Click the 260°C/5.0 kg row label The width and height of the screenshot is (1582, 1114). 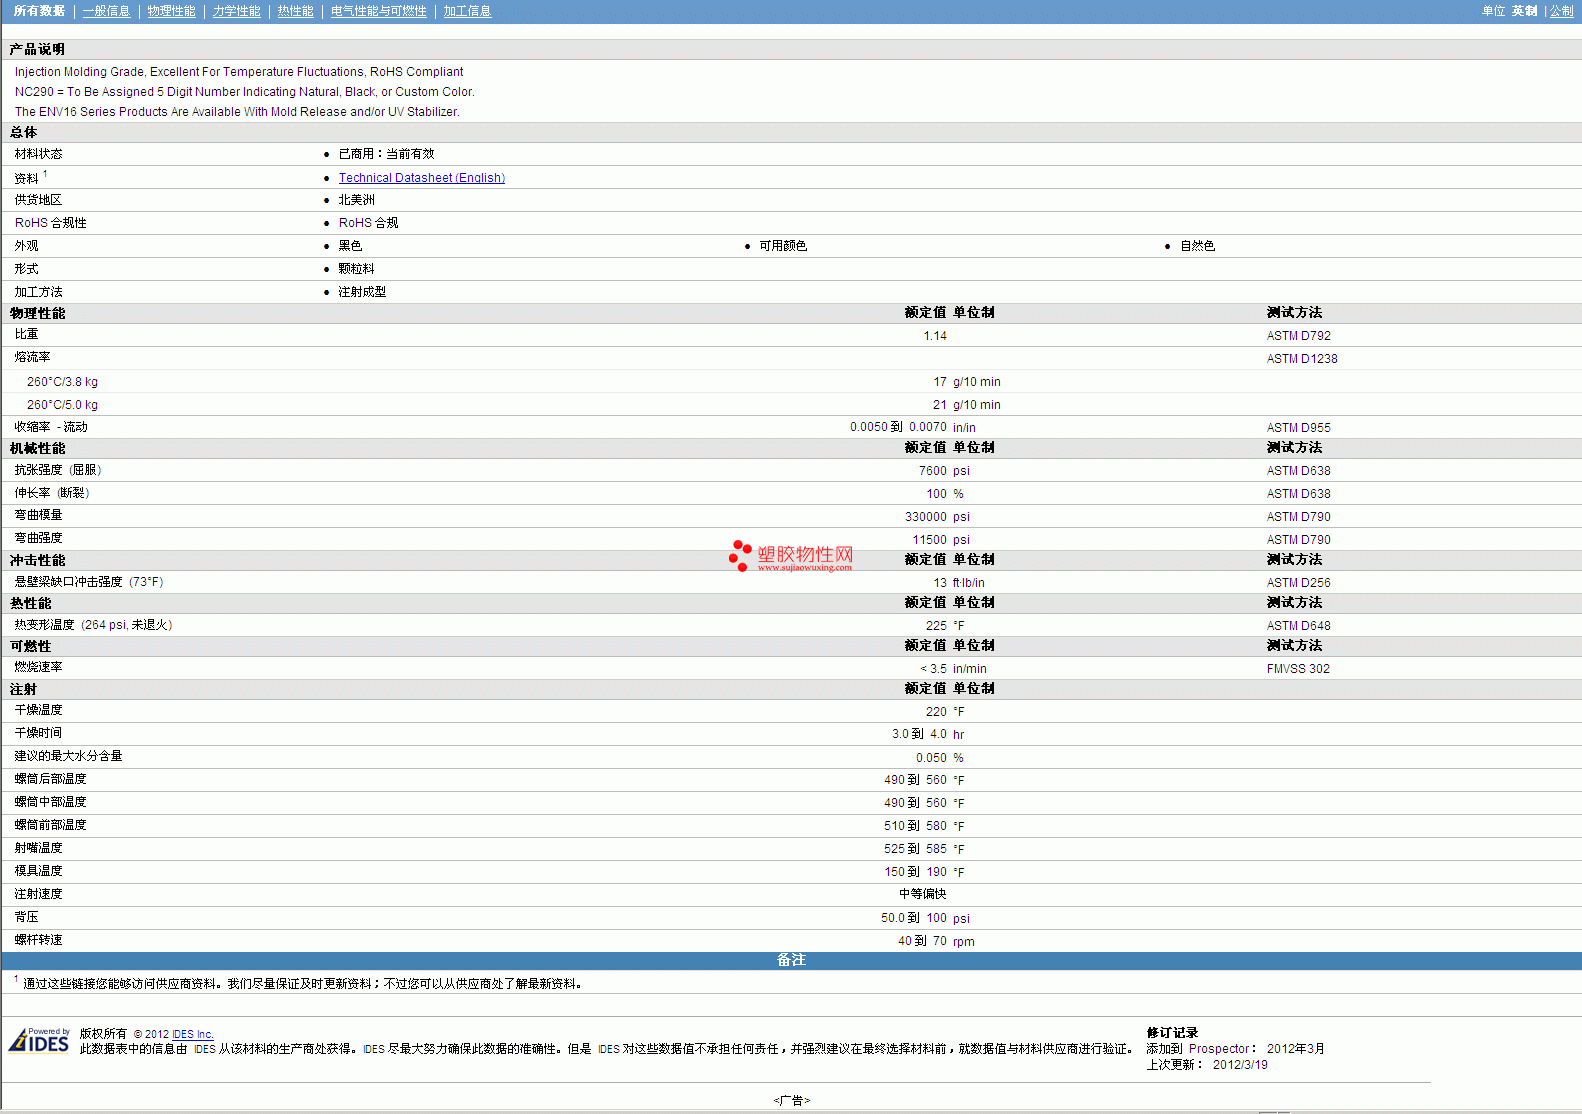[x=62, y=405]
